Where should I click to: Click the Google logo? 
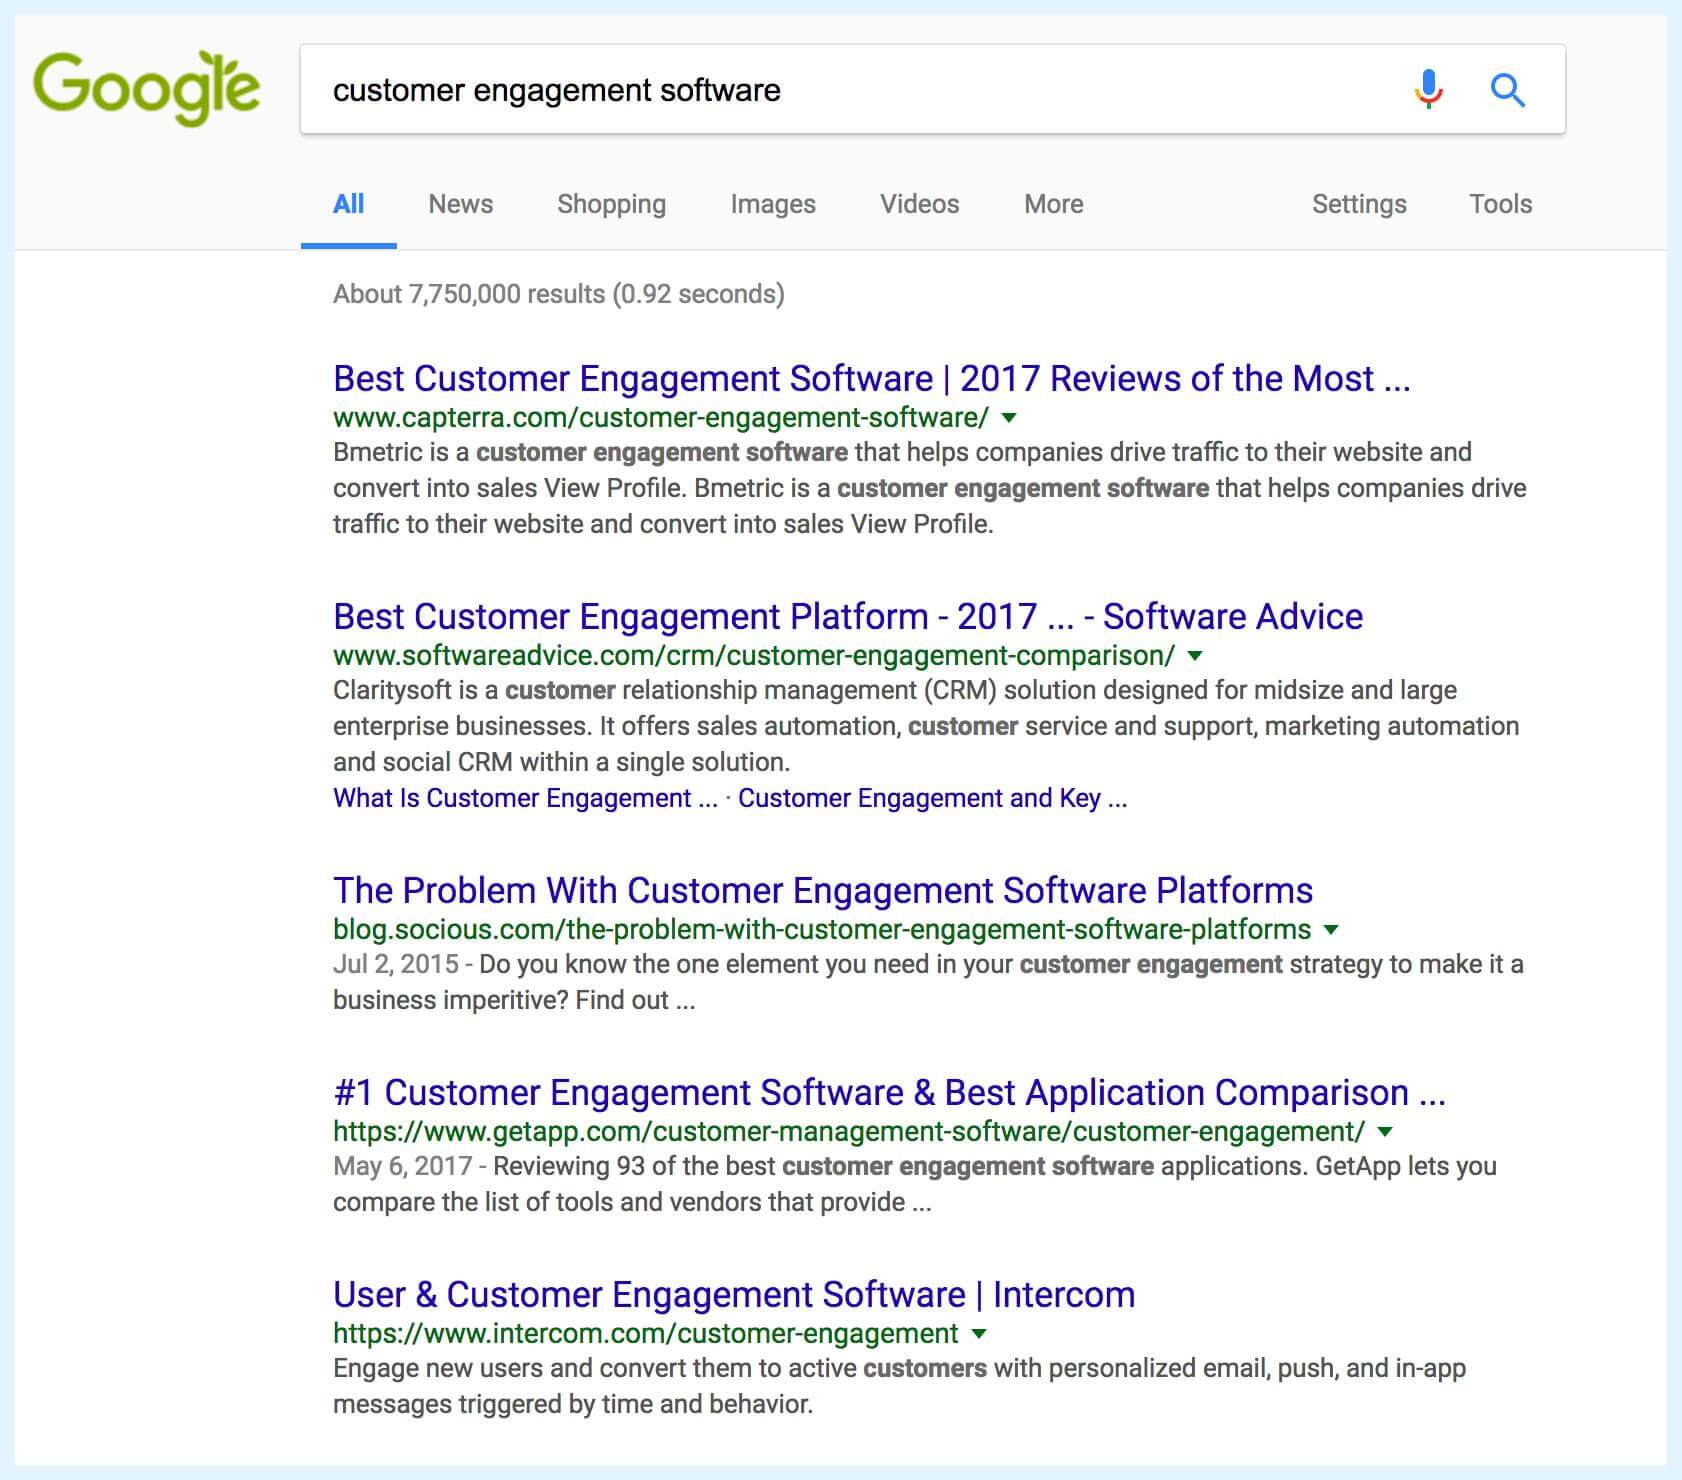[146, 88]
